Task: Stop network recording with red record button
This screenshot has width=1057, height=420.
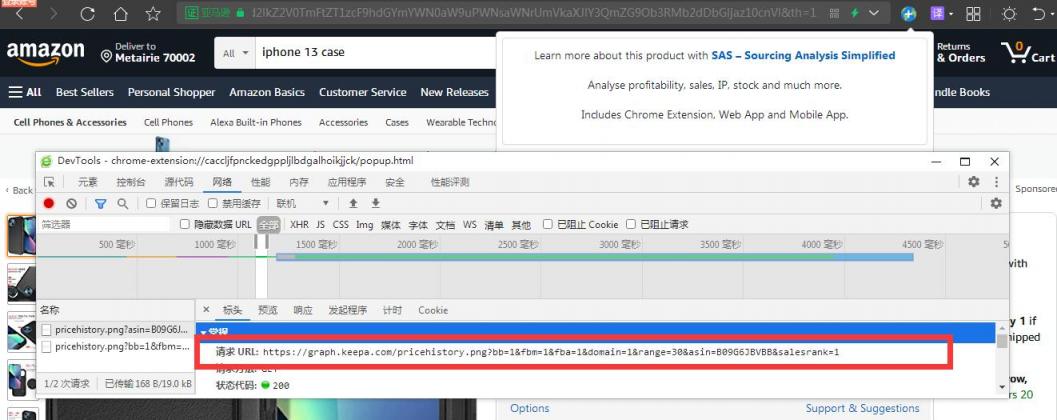Action: [x=49, y=204]
